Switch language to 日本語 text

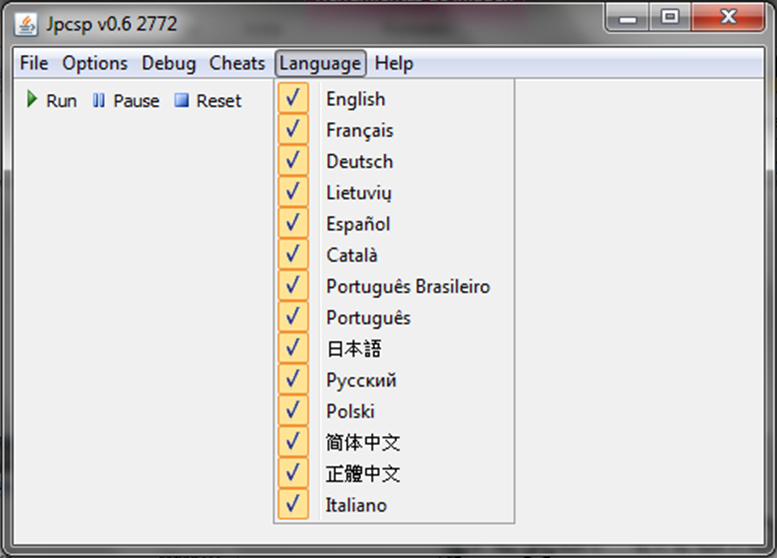354,349
